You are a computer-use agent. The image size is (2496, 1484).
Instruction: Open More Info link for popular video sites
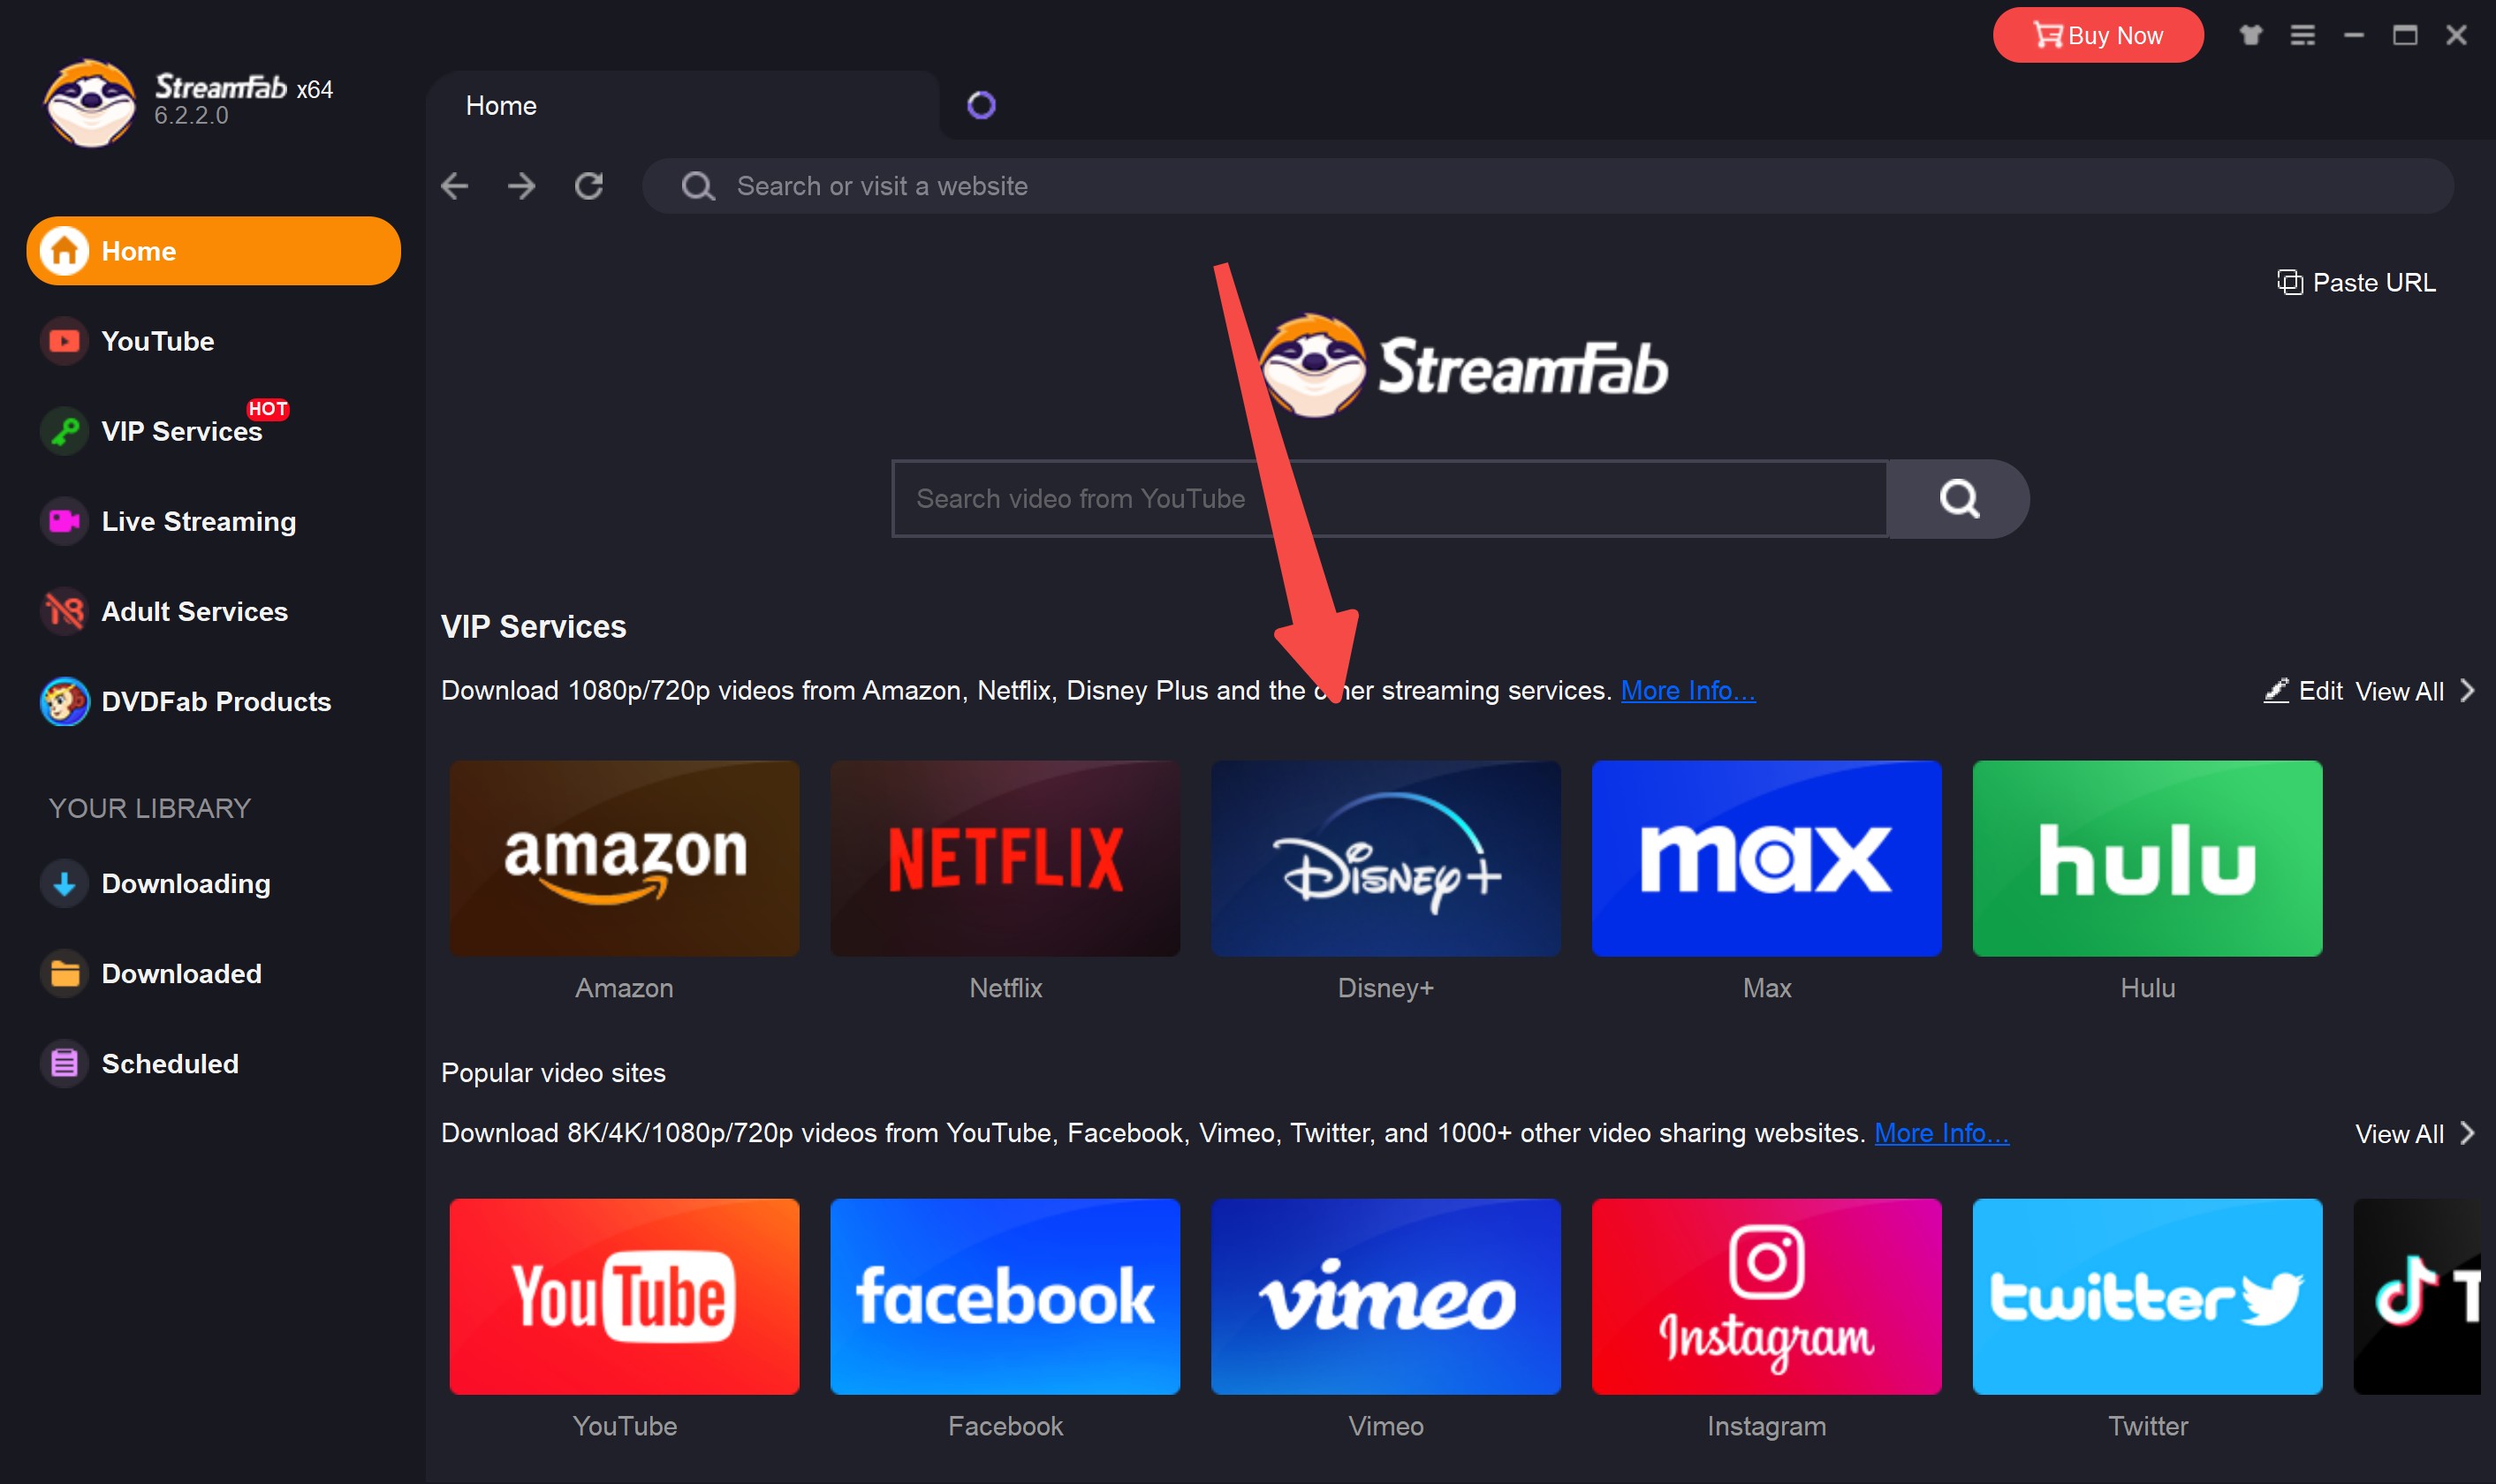[1941, 1132]
